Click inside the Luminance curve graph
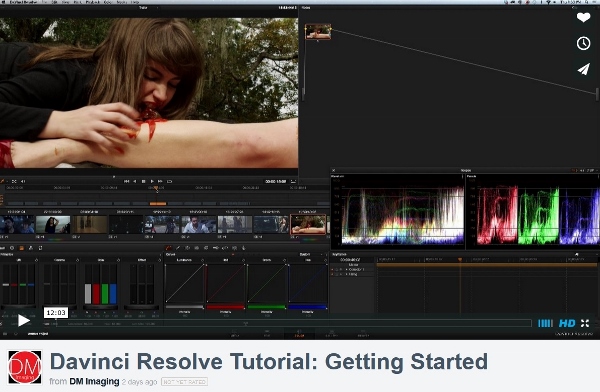Viewport: 600px width, 392px height. [185, 283]
